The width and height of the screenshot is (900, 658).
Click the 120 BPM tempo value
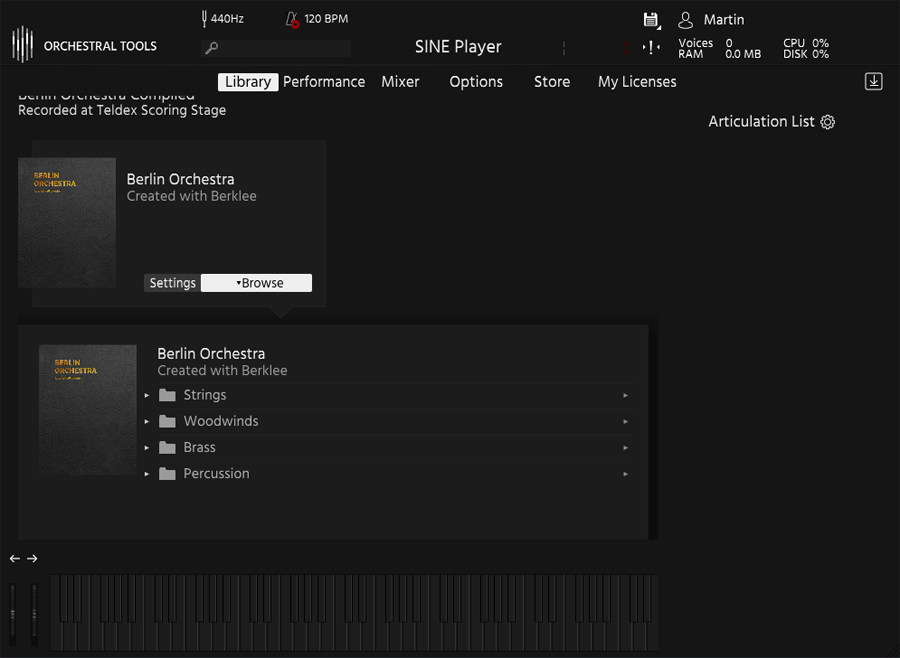[x=326, y=19]
